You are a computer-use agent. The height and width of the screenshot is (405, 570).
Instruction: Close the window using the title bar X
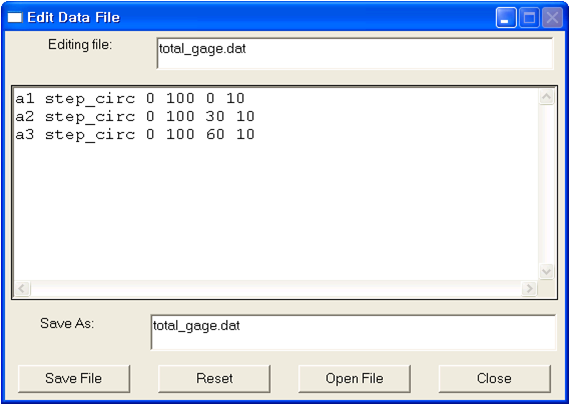point(553,18)
